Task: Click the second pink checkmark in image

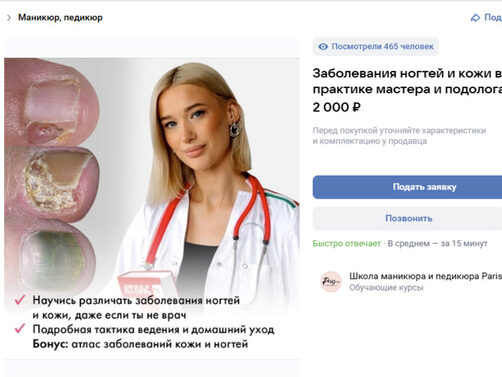Action: (20, 329)
